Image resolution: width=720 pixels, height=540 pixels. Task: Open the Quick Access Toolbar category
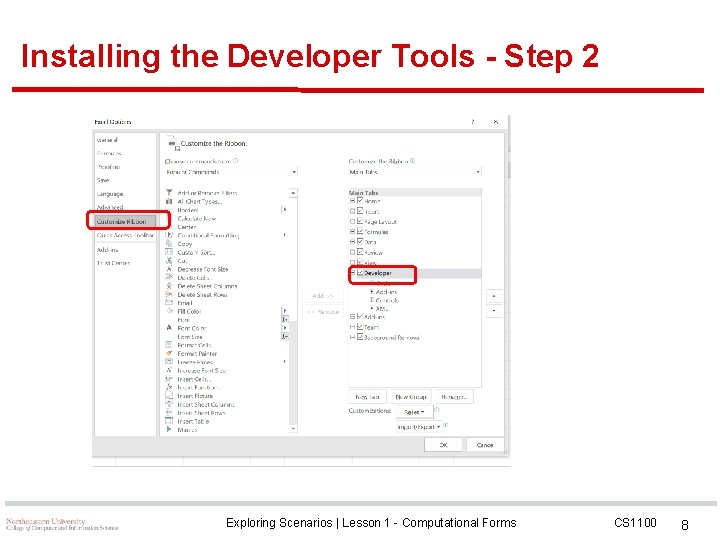click(x=125, y=235)
